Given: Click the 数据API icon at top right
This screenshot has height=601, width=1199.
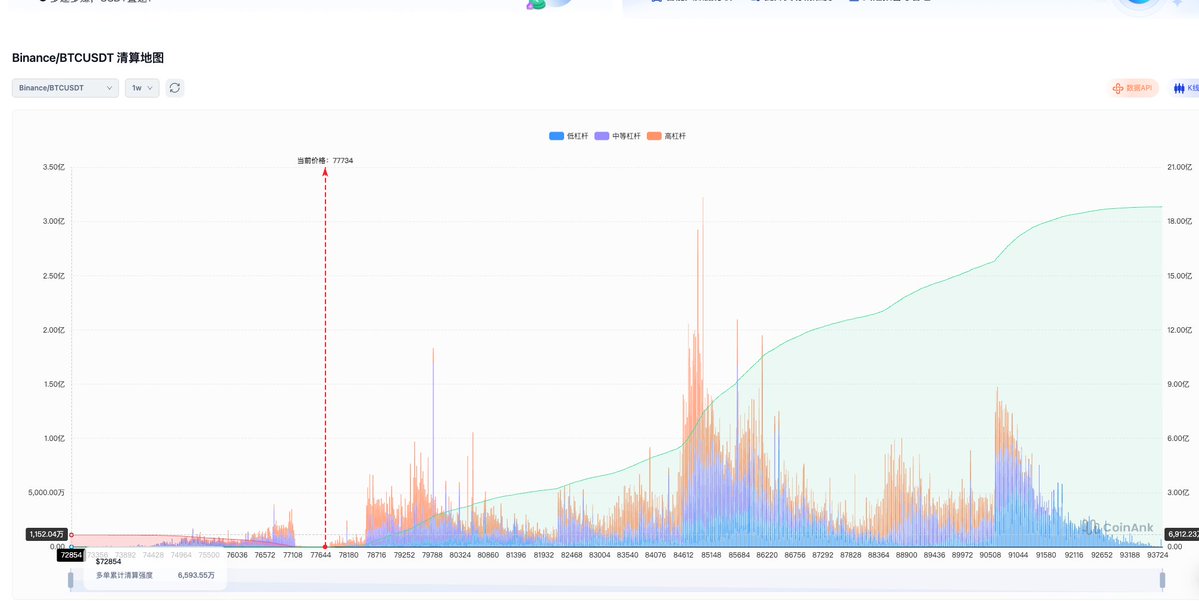Looking at the screenshot, I should click(1118, 88).
